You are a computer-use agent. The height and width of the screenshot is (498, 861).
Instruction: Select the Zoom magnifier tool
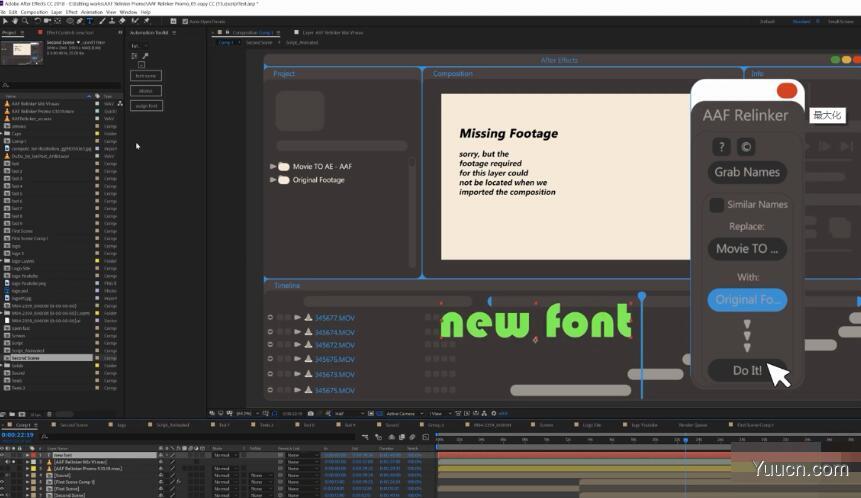pyautogui.click(x=25, y=21)
